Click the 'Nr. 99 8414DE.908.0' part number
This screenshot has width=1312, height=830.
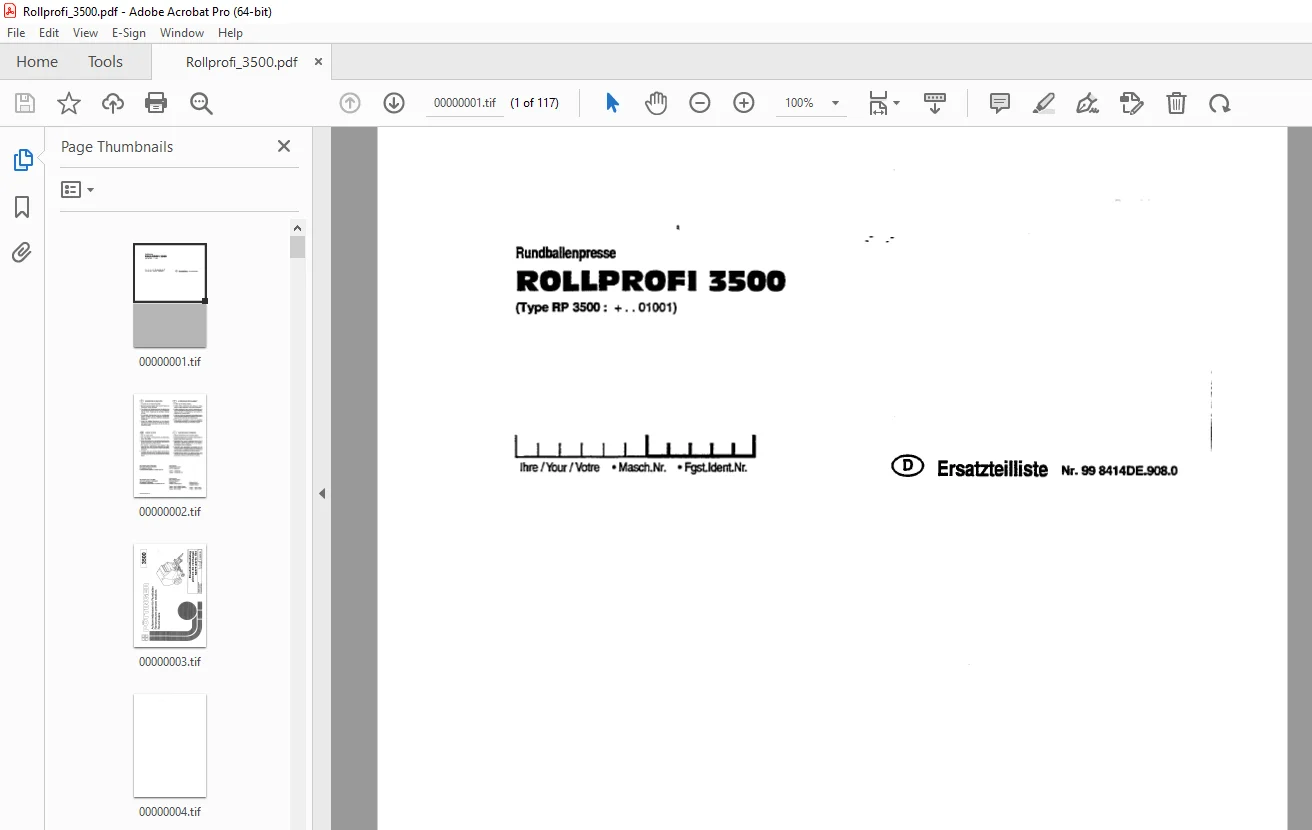[x=1119, y=470]
